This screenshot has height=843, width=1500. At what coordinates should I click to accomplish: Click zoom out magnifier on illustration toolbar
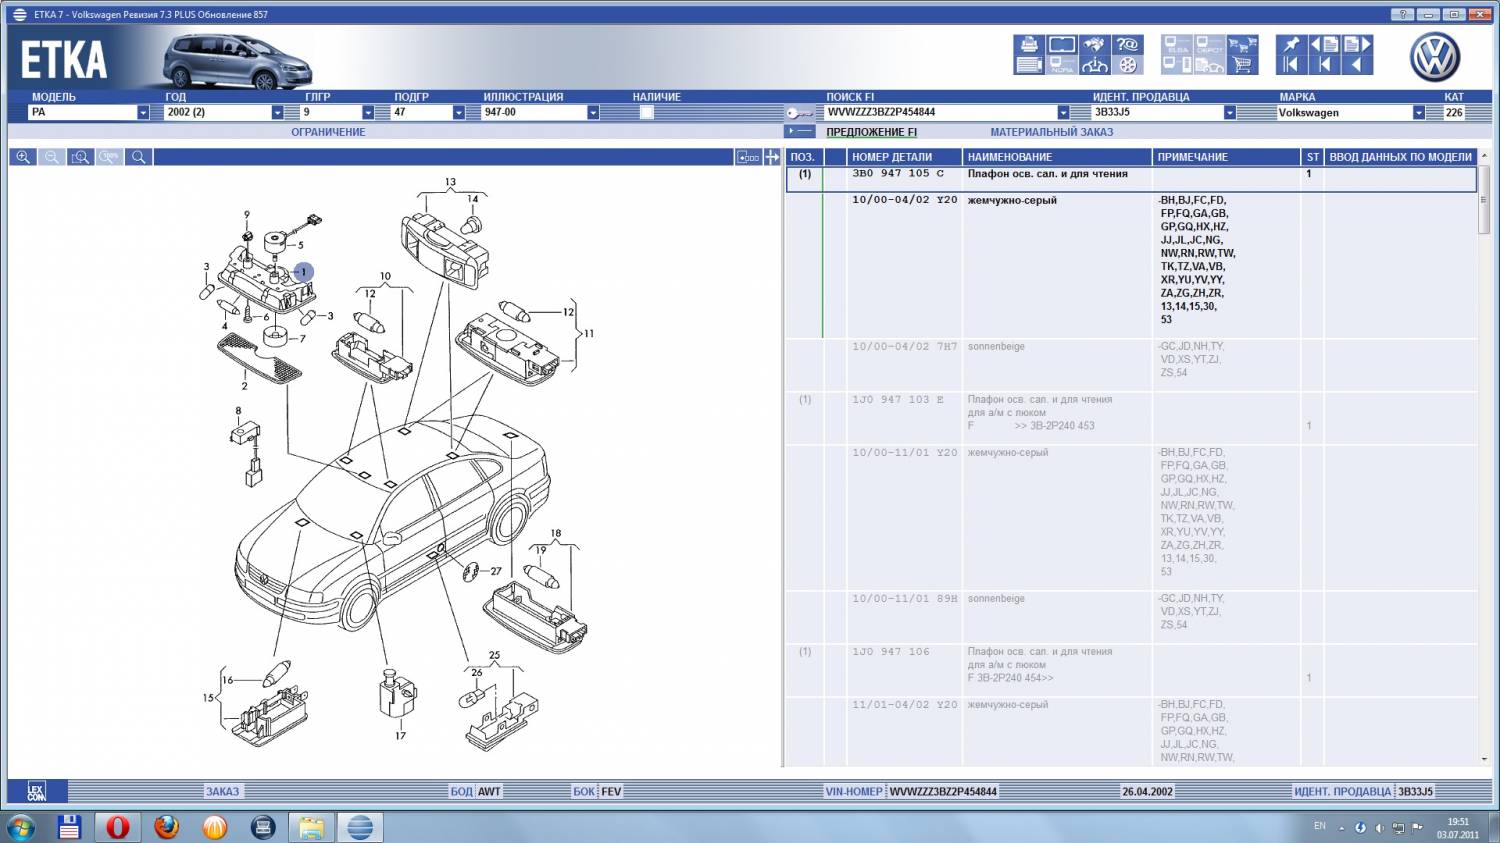[x=52, y=157]
